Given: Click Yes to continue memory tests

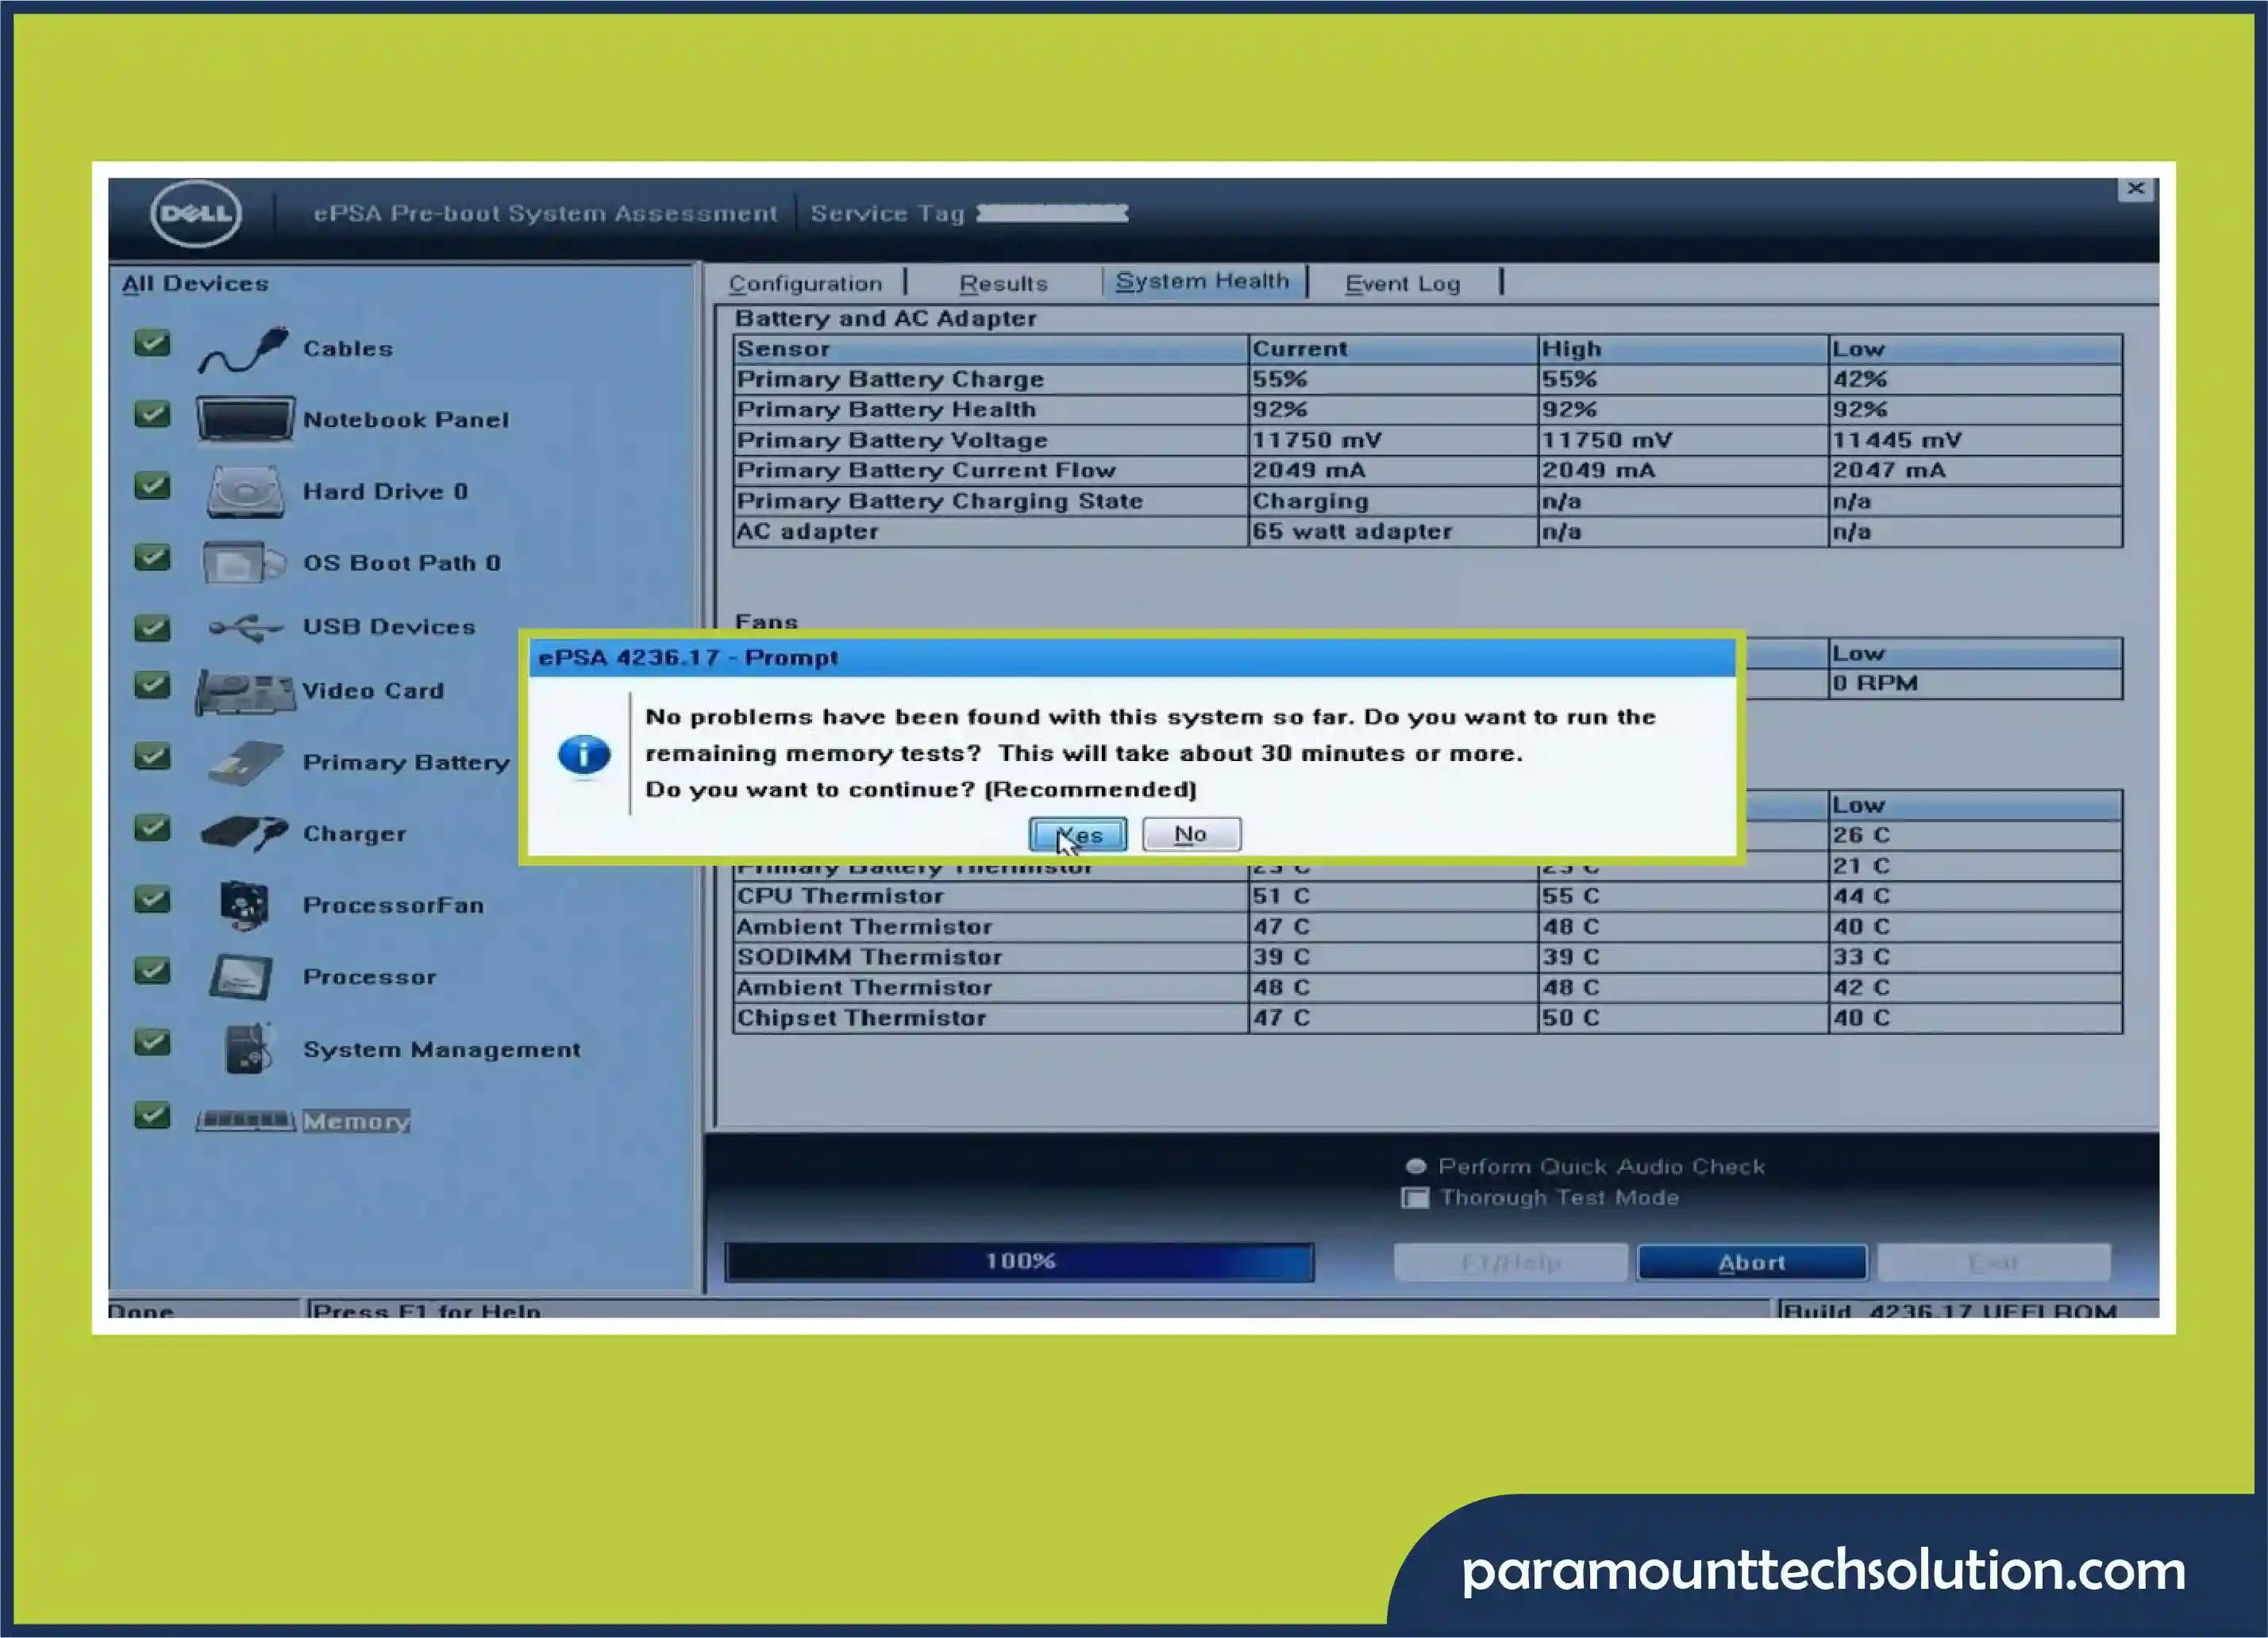Looking at the screenshot, I should point(1078,835).
